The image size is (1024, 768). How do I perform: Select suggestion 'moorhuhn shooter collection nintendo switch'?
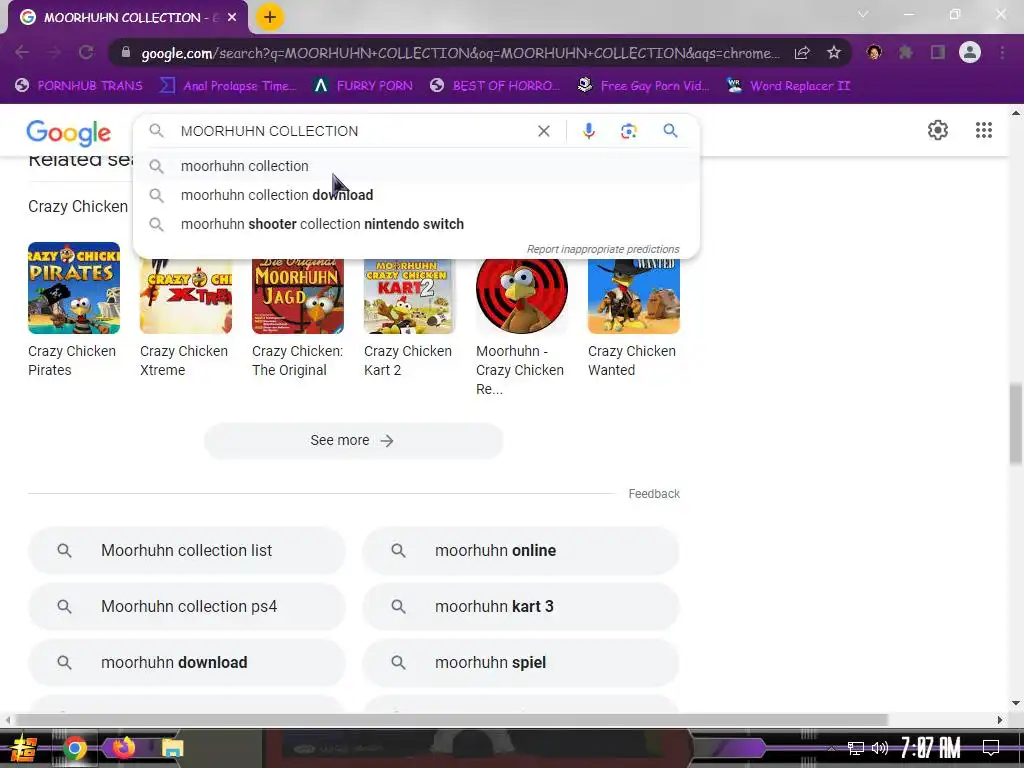[x=416, y=224]
